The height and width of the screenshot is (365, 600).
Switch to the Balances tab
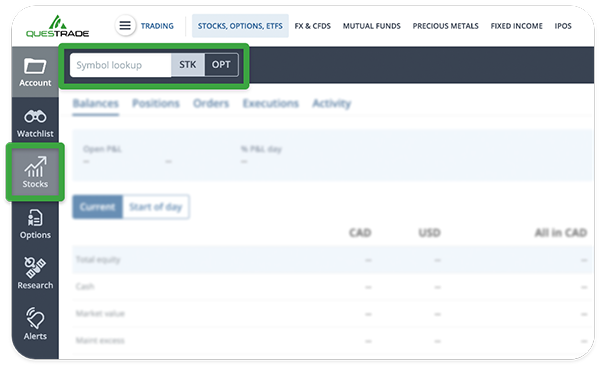tap(96, 103)
